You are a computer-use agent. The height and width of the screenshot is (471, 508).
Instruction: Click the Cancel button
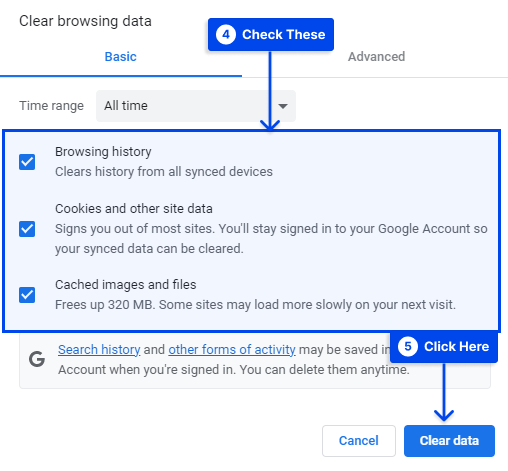coord(359,441)
